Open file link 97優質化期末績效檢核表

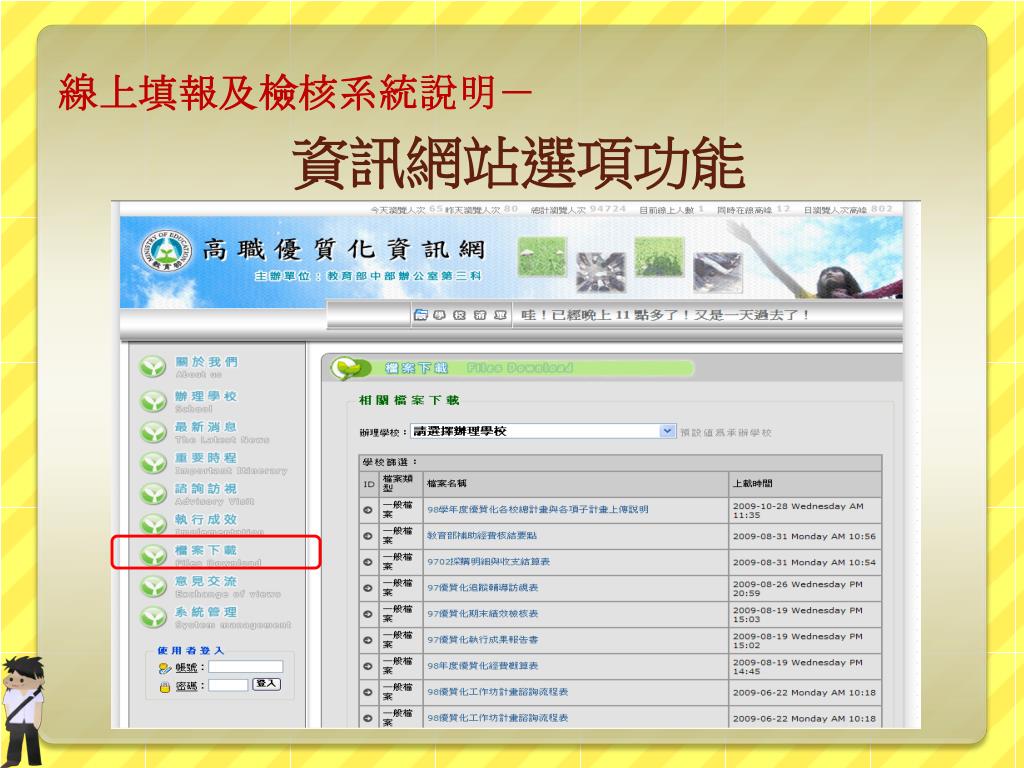483,614
